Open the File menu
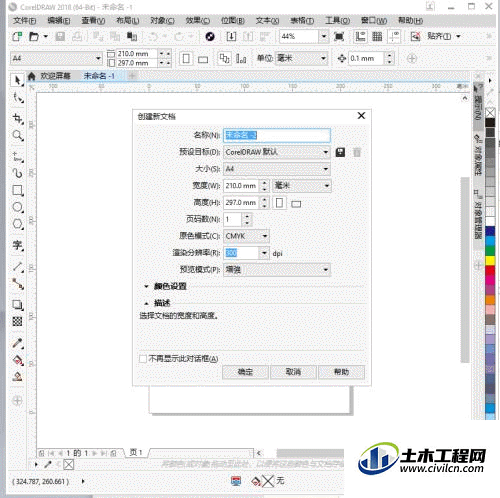 (24, 21)
